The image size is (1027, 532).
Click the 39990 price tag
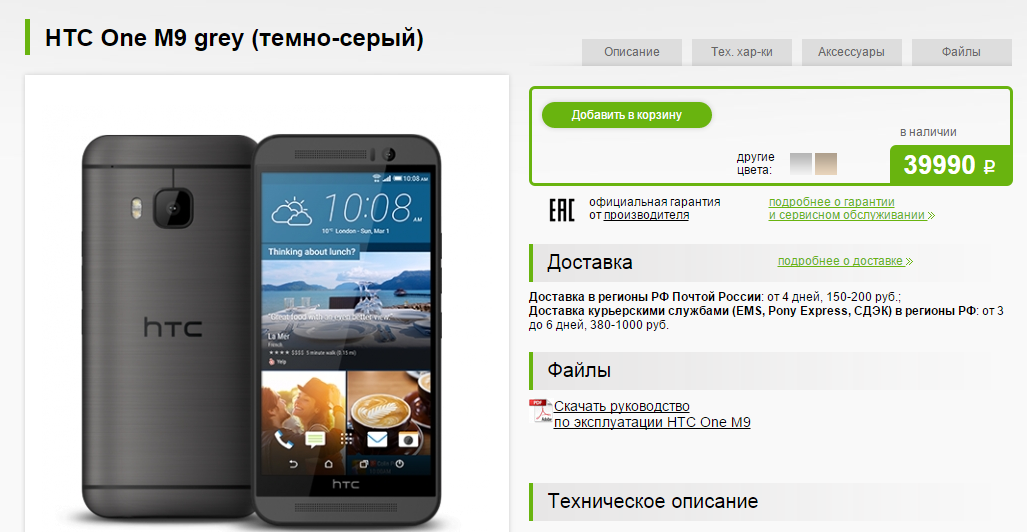951,165
